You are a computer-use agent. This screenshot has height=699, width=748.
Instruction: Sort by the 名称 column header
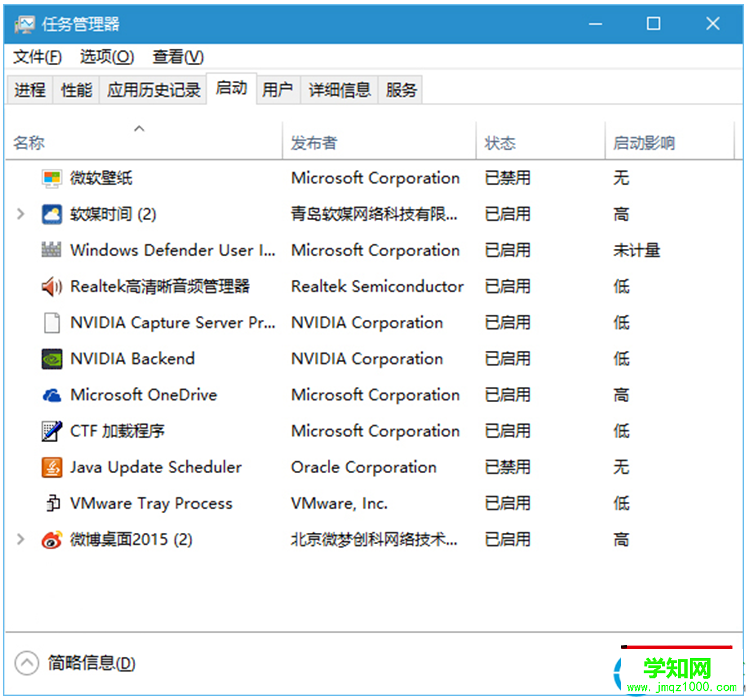(x=143, y=143)
